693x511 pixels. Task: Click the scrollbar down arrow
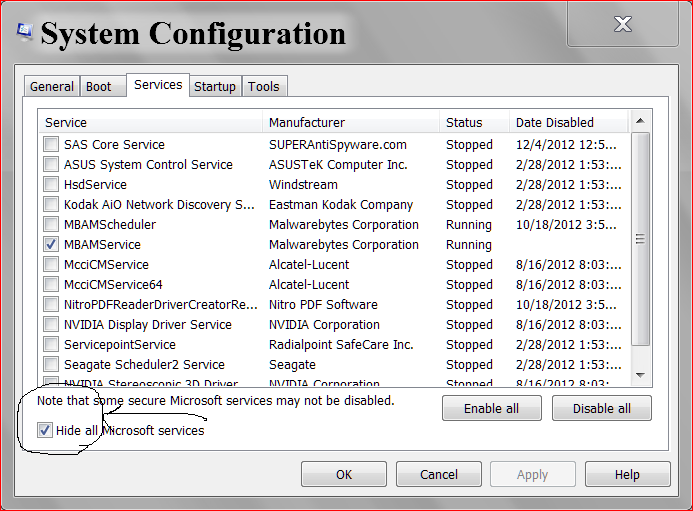640,375
